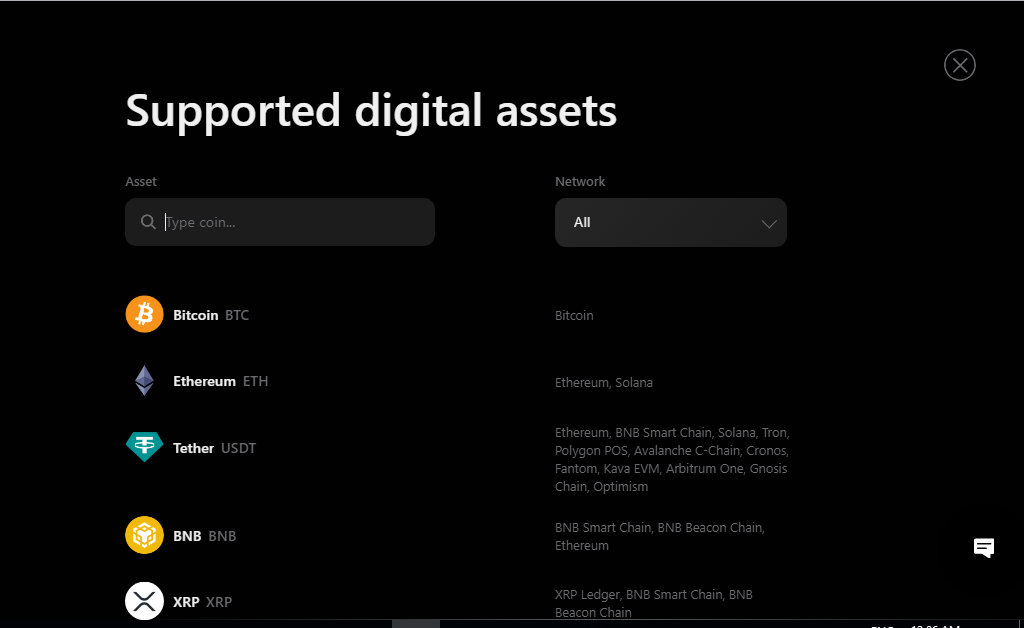
Task: Select the bold BNB asset name
Action: click(187, 536)
